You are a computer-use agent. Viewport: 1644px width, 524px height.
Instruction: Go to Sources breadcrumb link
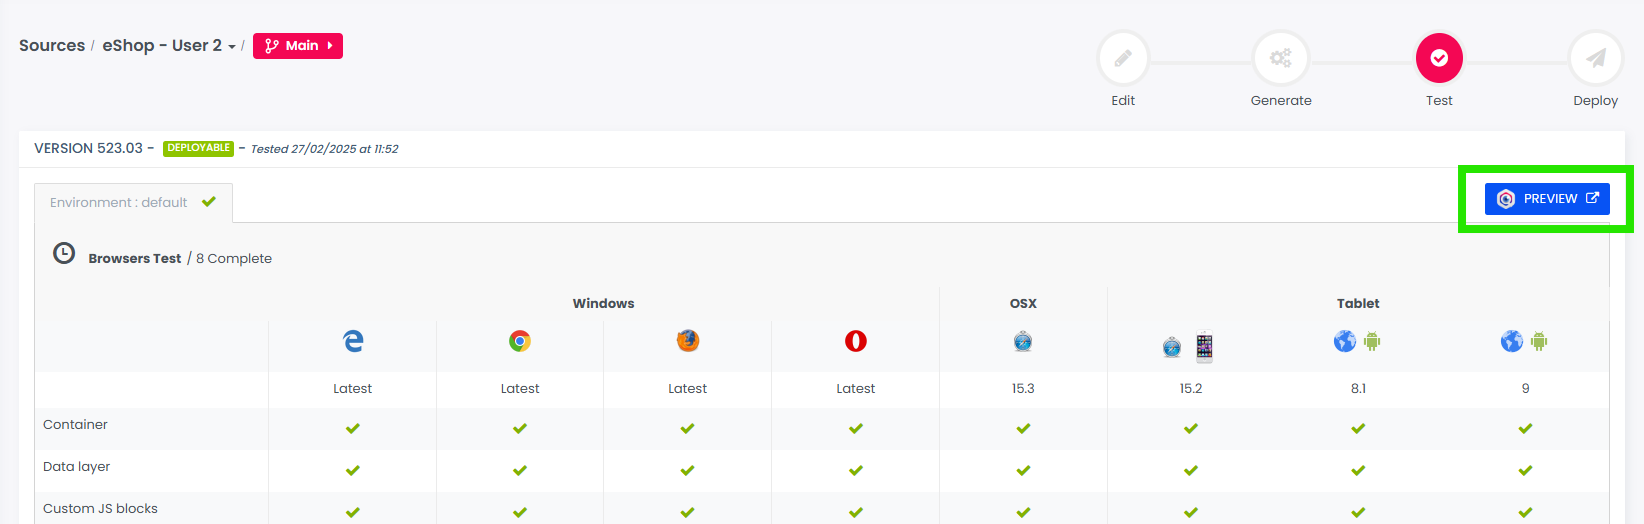point(52,46)
